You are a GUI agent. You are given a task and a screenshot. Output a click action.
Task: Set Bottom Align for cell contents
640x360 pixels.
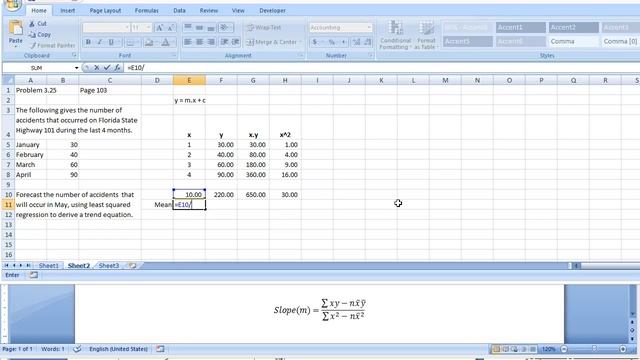click(x=211, y=27)
